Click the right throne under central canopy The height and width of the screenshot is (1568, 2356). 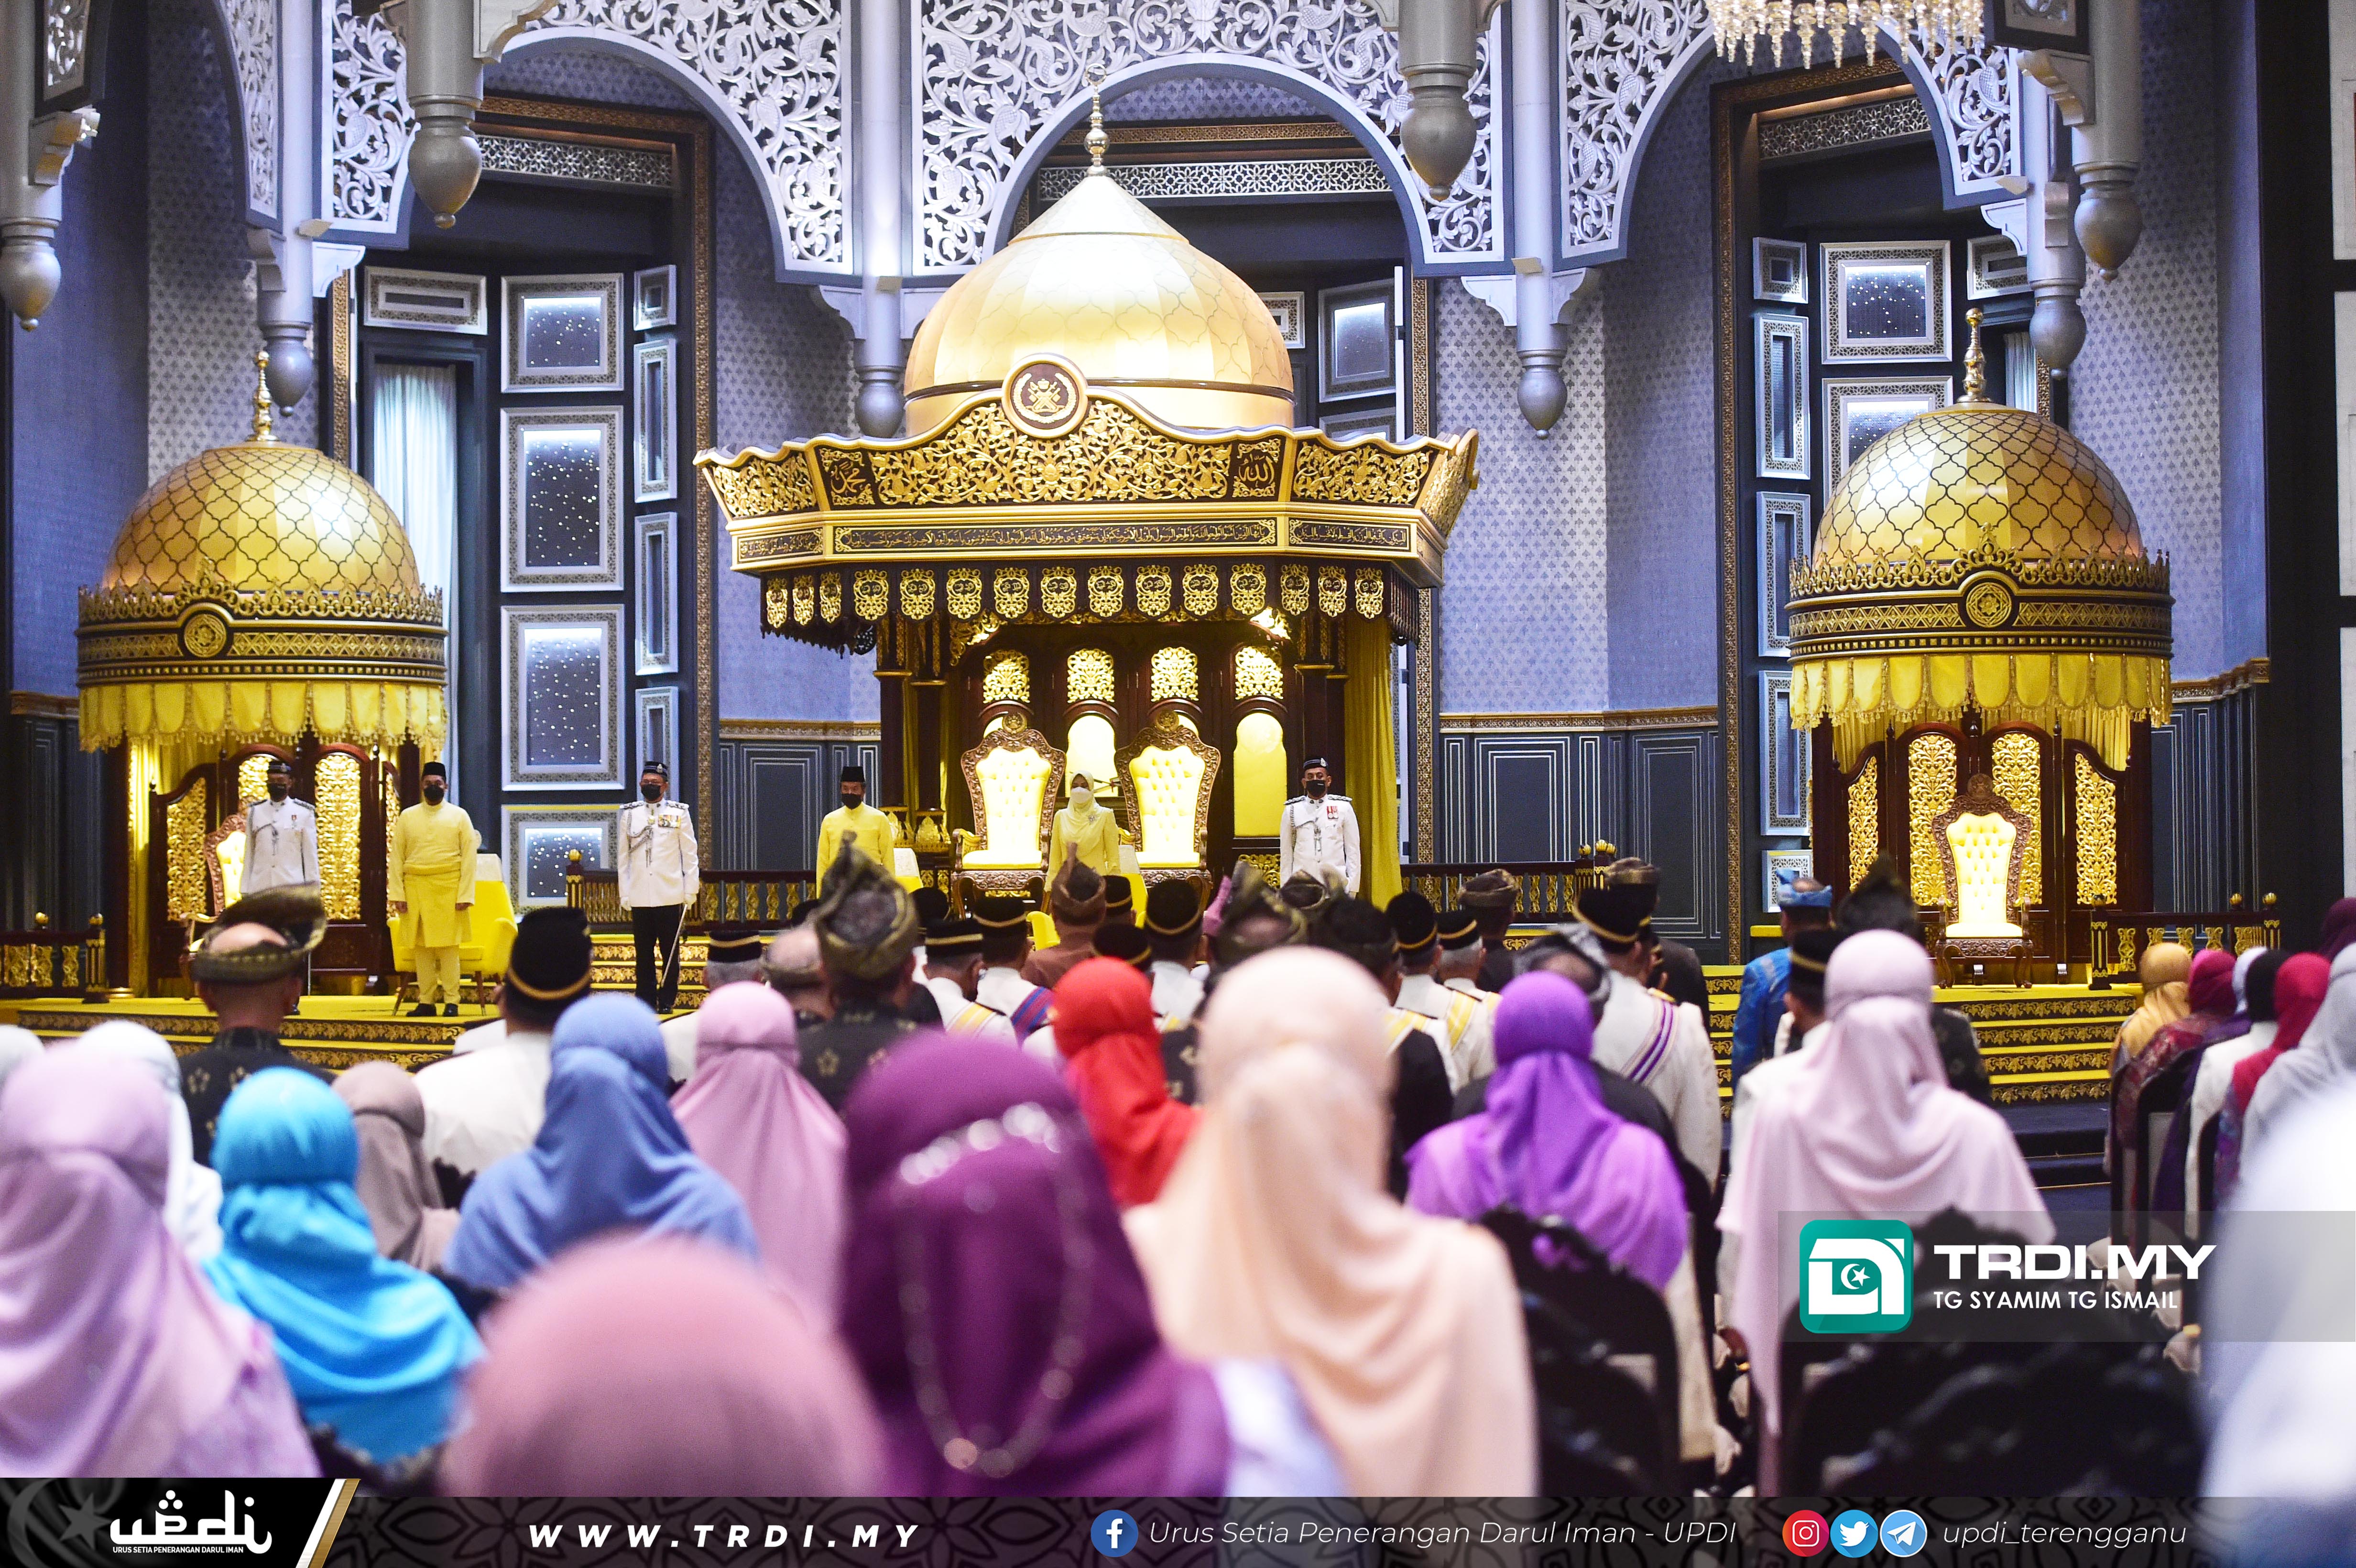(1168, 800)
